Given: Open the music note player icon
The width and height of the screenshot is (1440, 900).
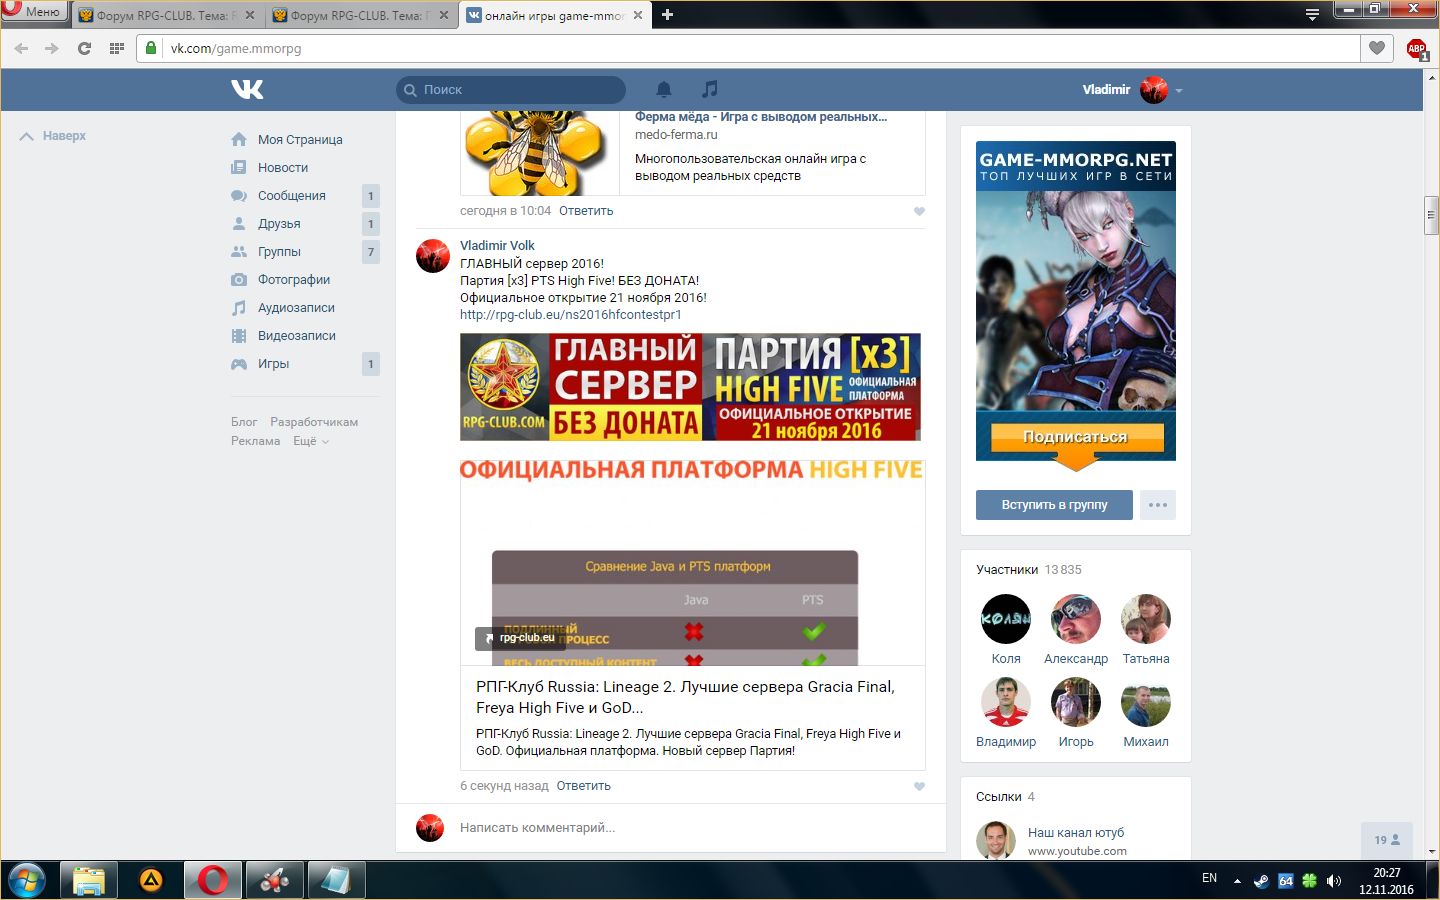Looking at the screenshot, I should point(709,89).
